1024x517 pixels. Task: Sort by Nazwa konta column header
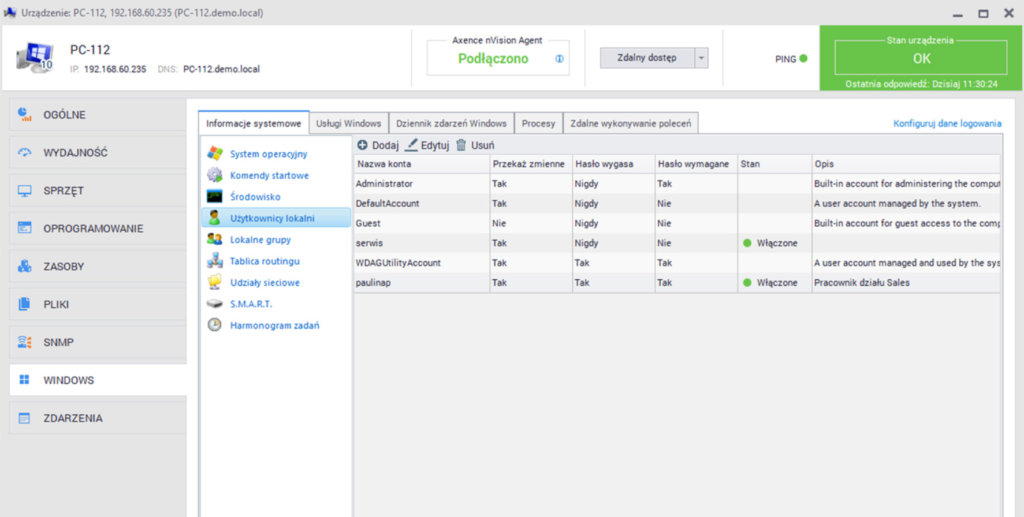(x=421, y=164)
